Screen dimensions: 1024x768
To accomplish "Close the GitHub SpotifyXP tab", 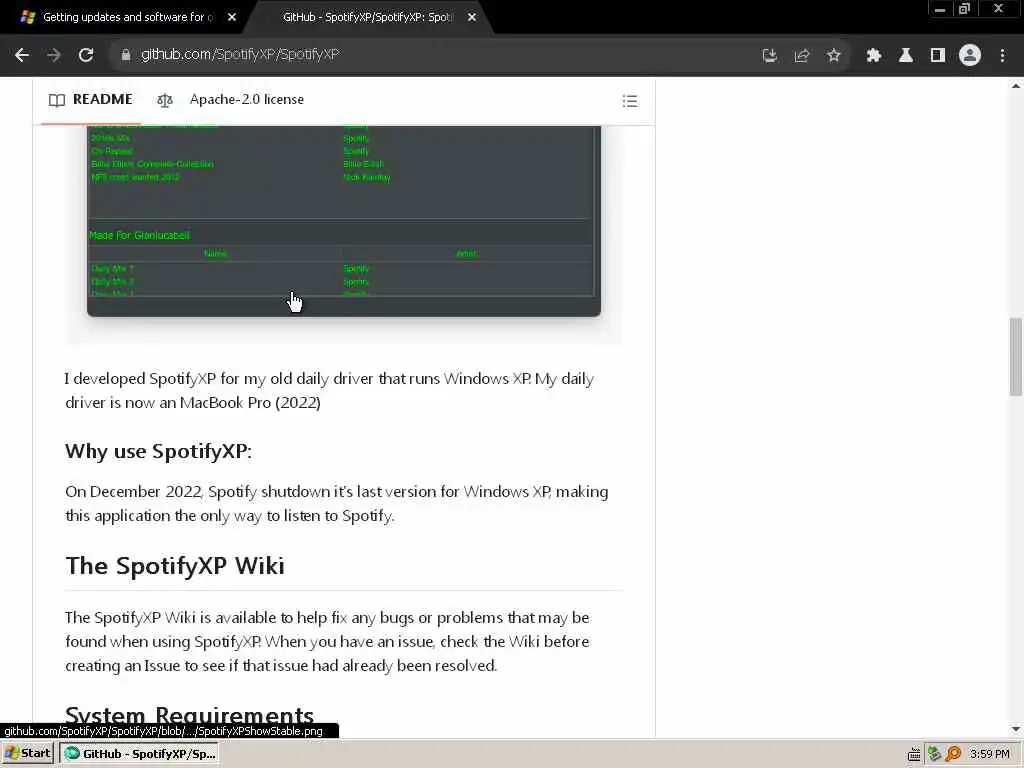I will (472, 18).
